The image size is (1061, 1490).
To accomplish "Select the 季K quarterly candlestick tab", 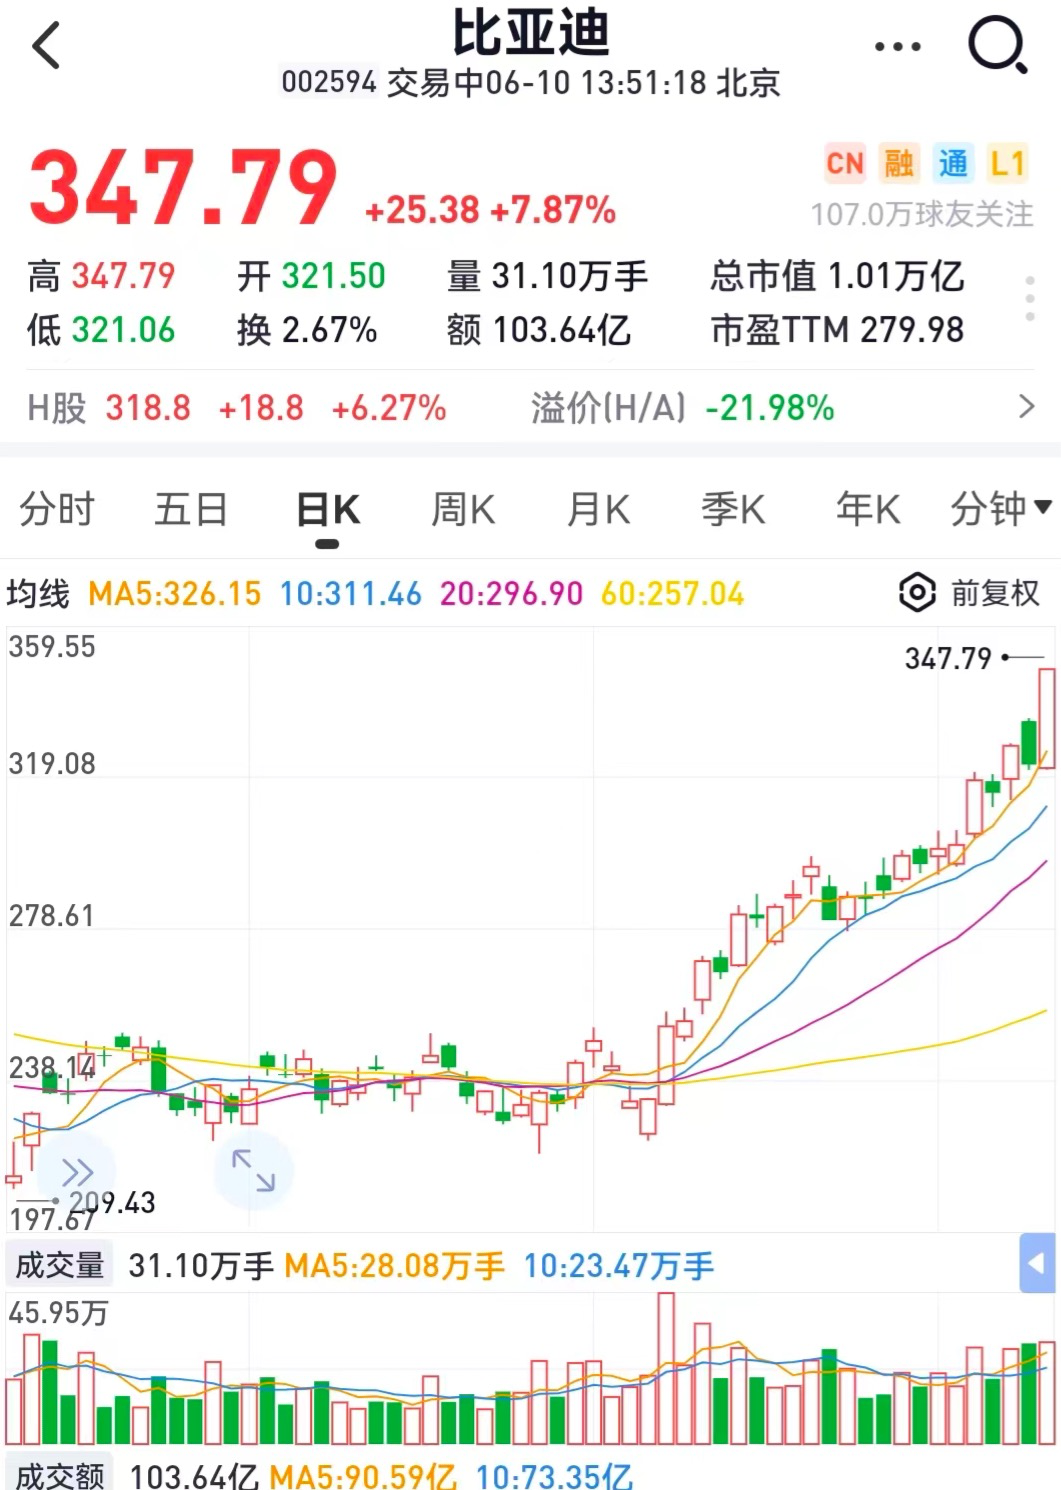I will click(x=733, y=509).
